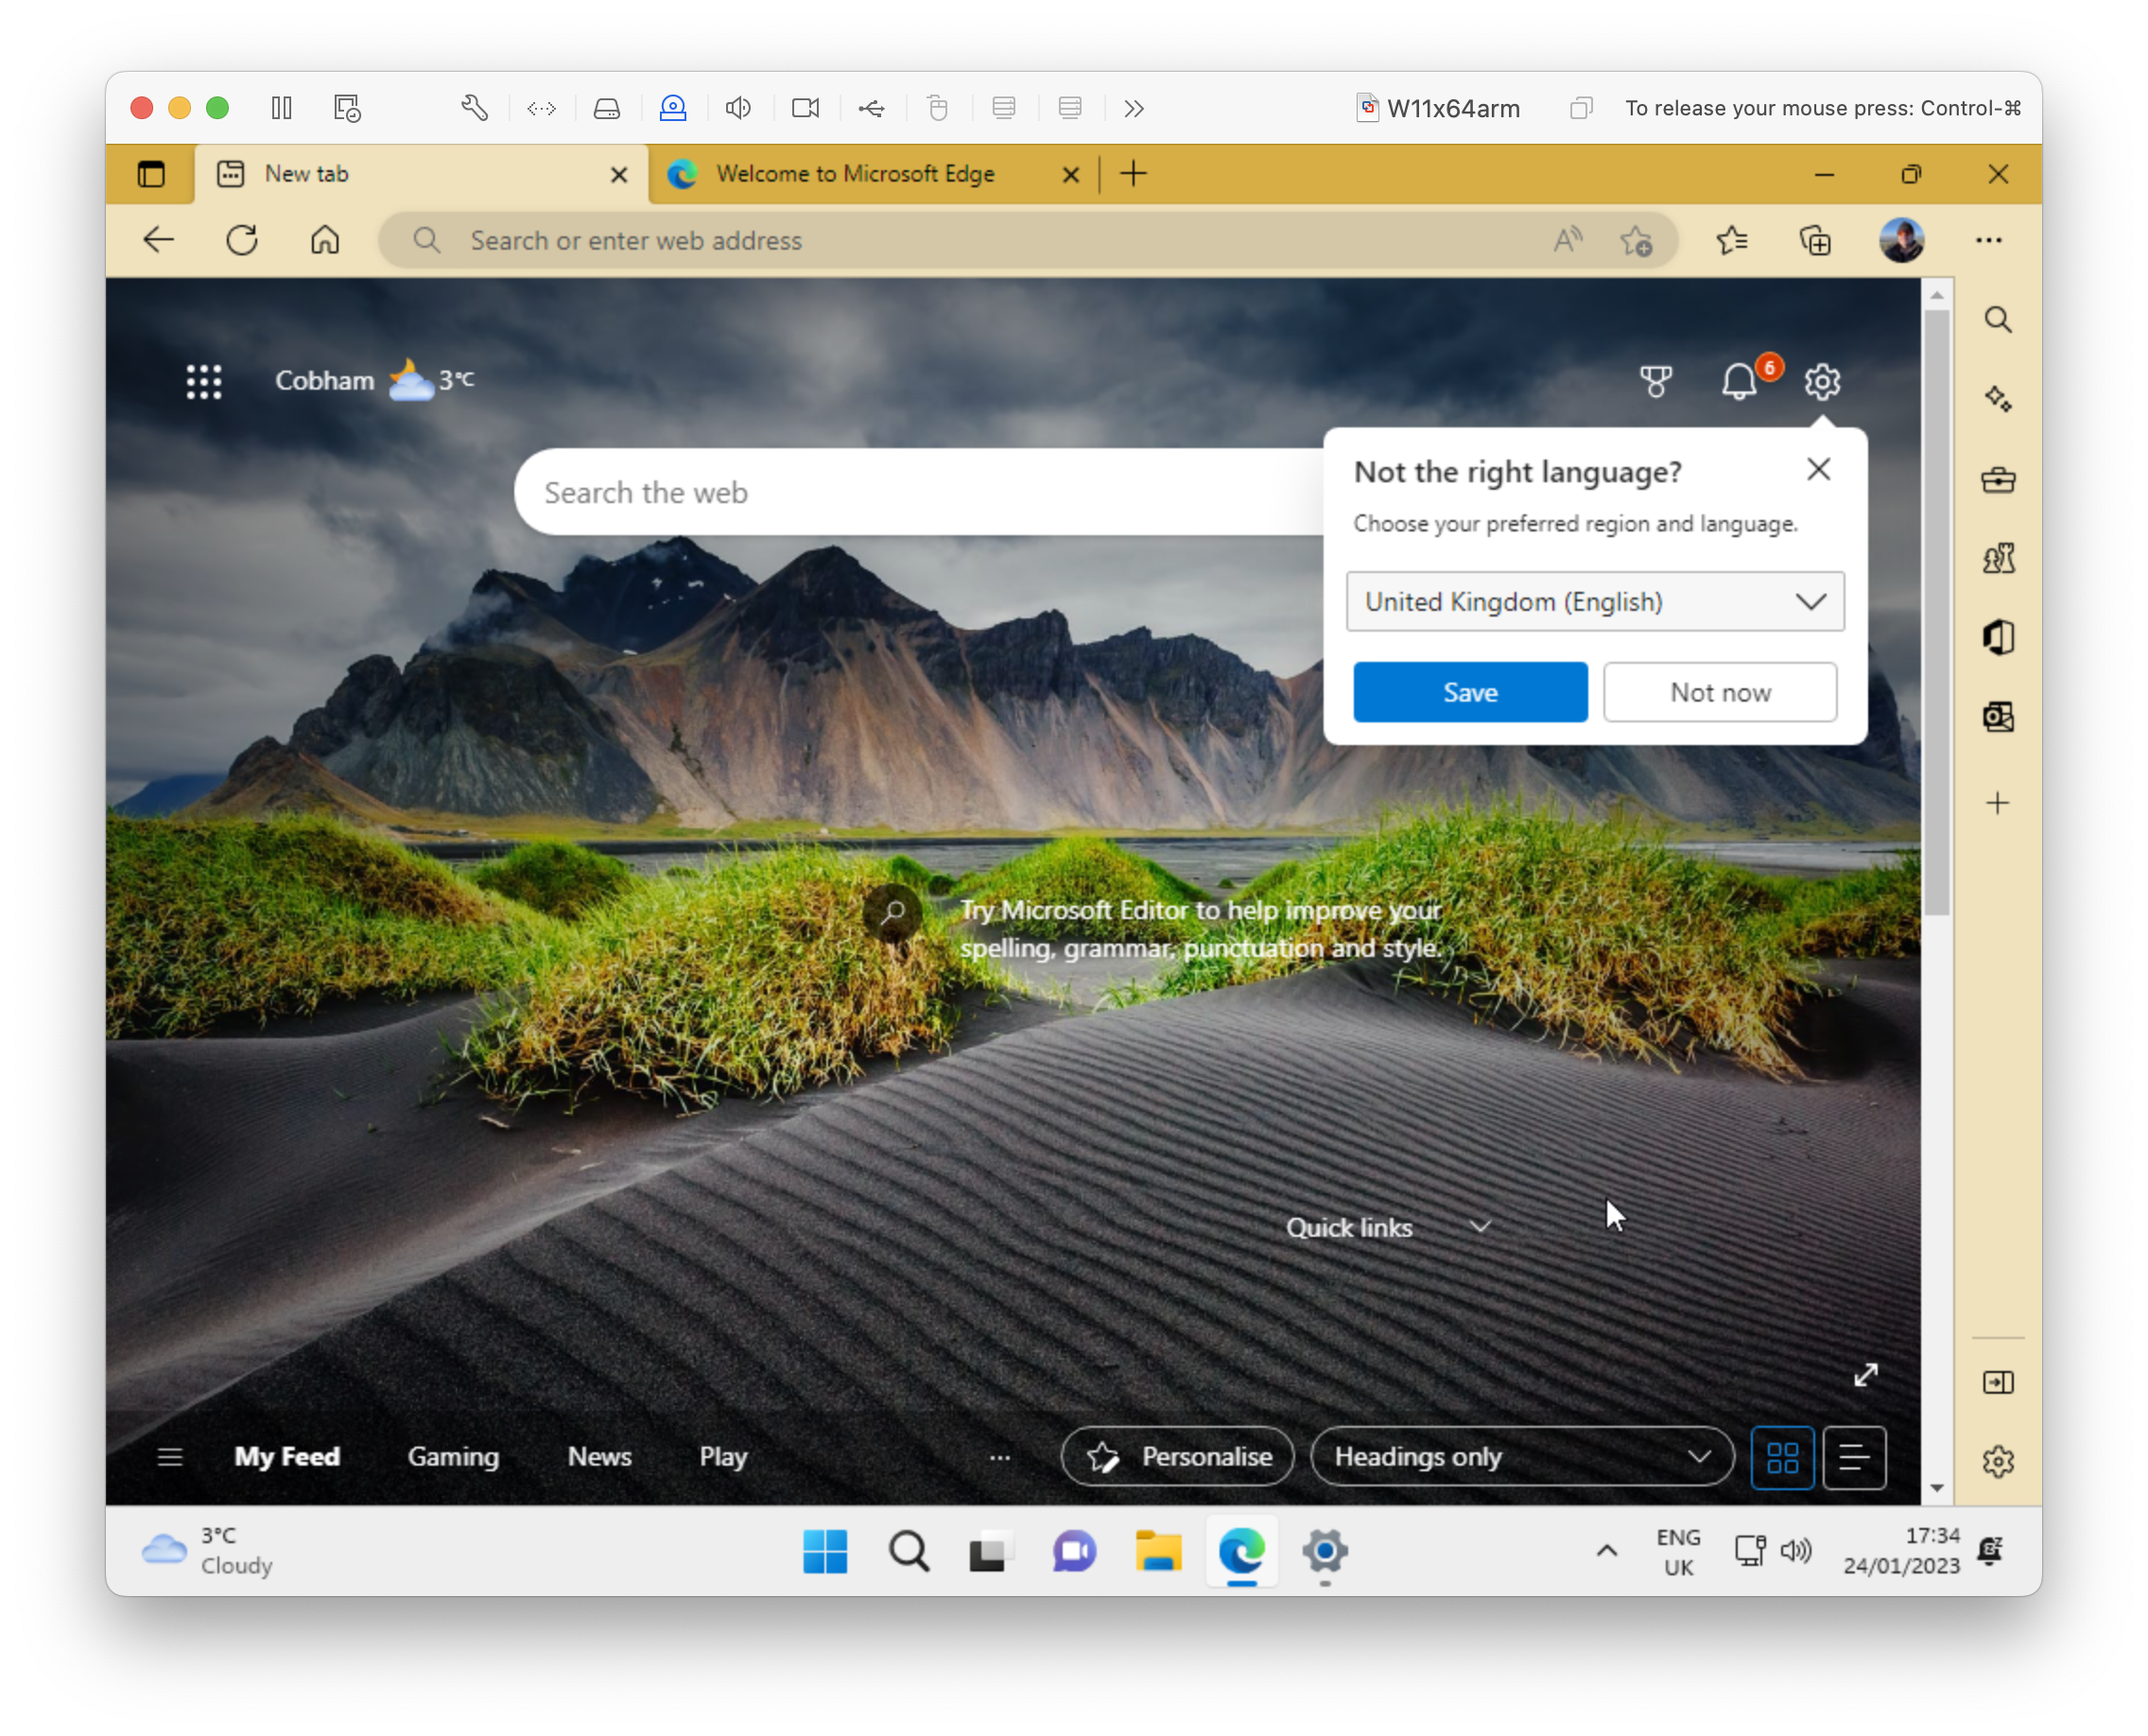Screen dimensions: 2148x1736
Task: Open page settings gear on new tab
Action: pos(1822,381)
